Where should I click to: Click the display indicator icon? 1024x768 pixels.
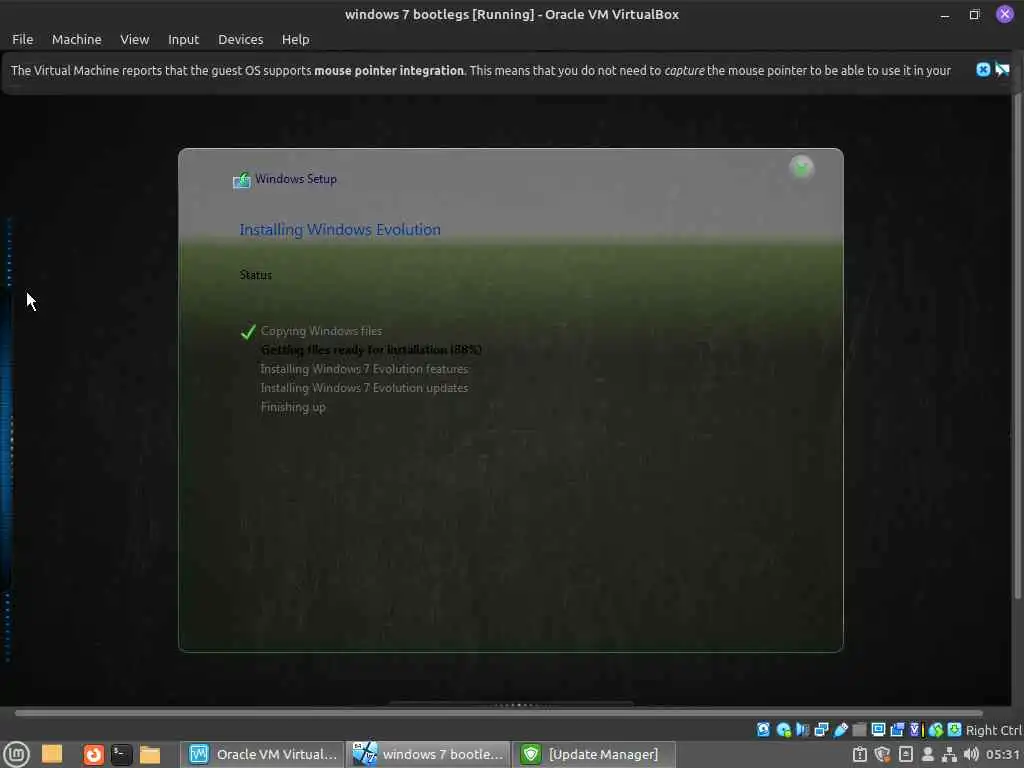[x=878, y=729]
